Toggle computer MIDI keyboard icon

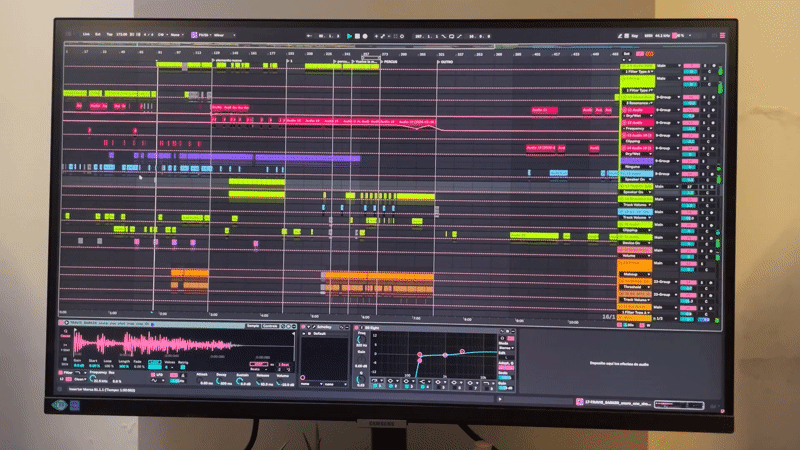pos(627,36)
